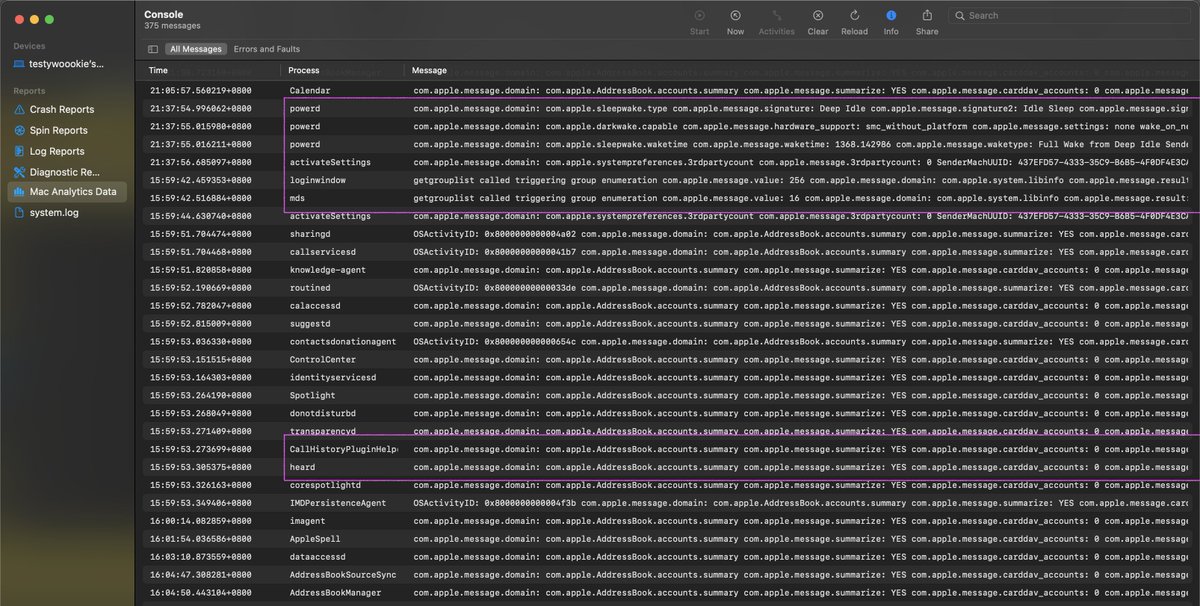Toggle the Info pane off
The image size is (1200, 606).
pos(890,15)
